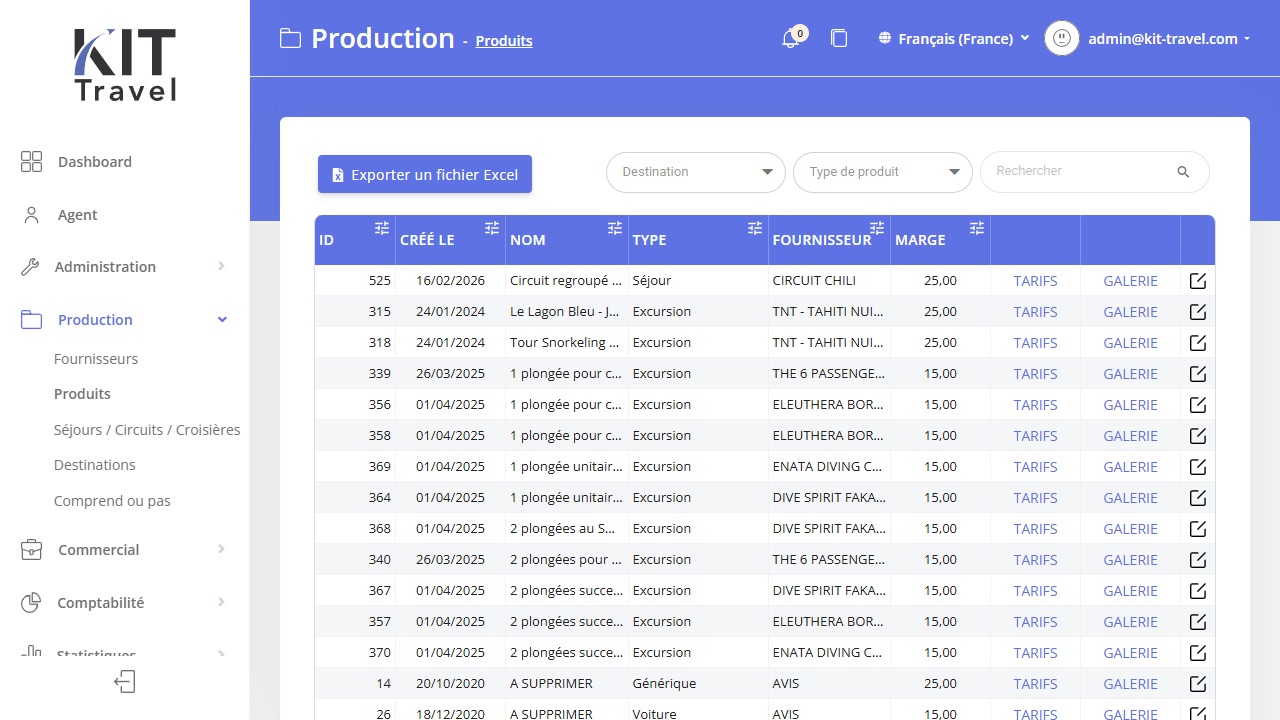Click 'Tour Snorkeling' name cell
The height and width of the screenshot is (720, 1280).
click(566, 343)
